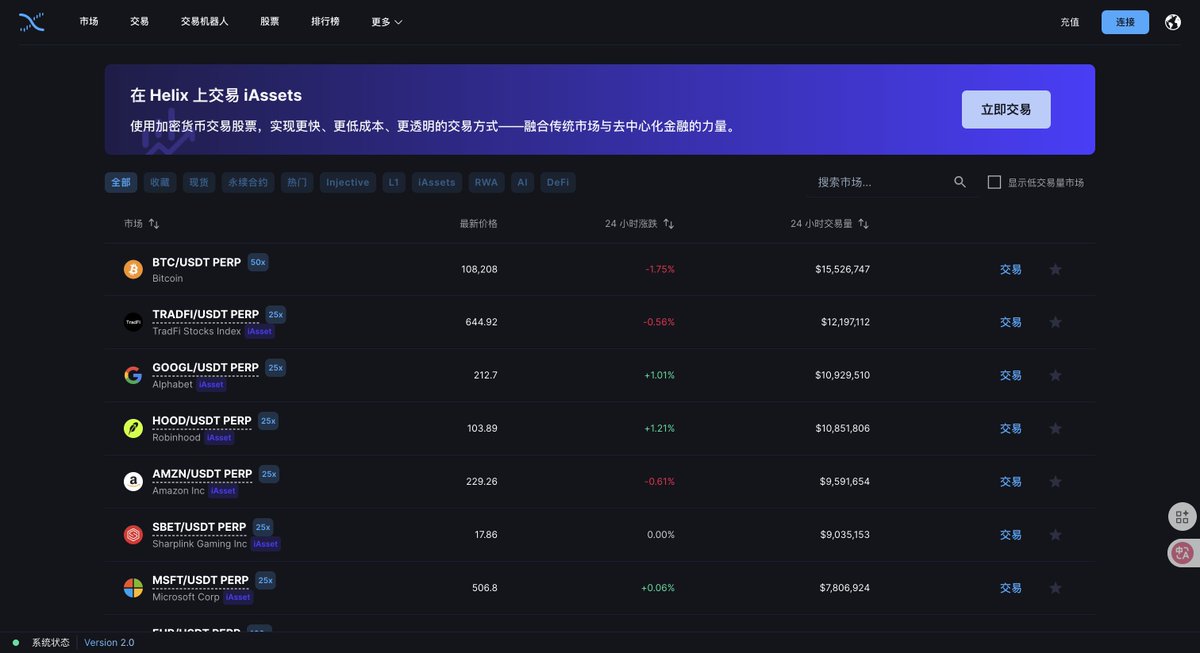
Task: Select the 热门 filter tab
Action: coord(297,182)
